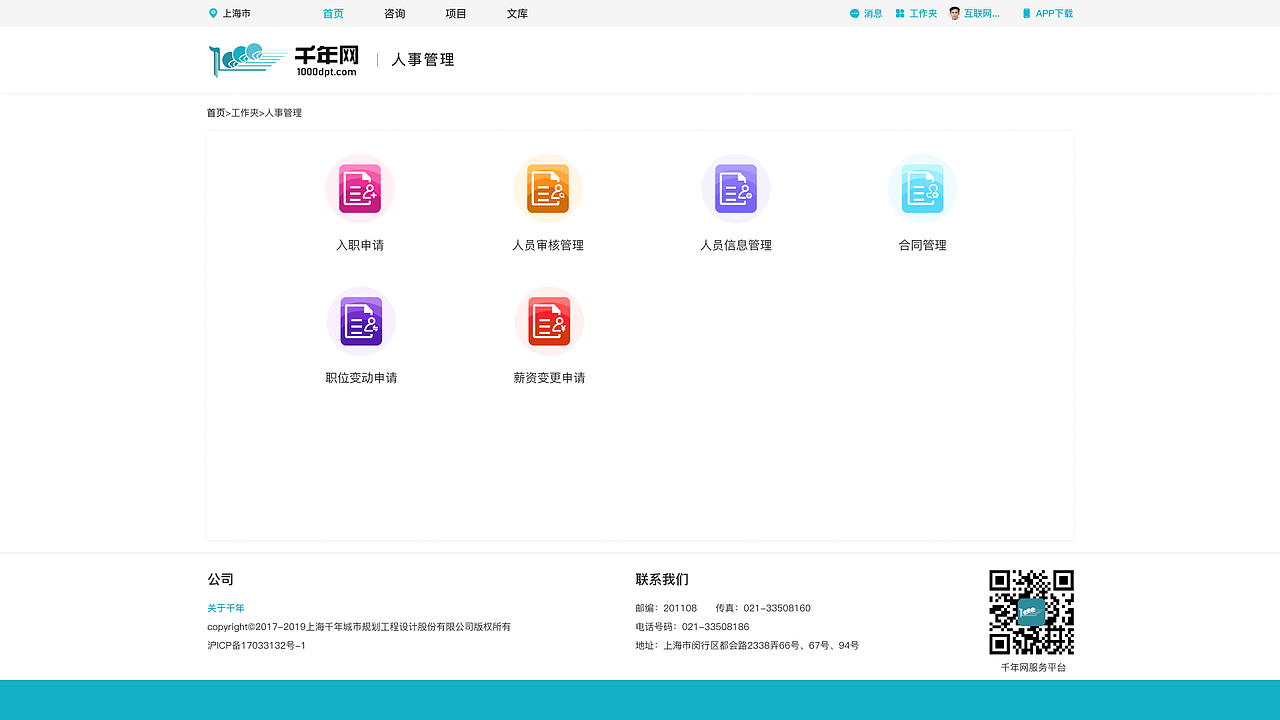
Task: Go to 首页 in the breadcrumb
Action: (x=216, y=113)
